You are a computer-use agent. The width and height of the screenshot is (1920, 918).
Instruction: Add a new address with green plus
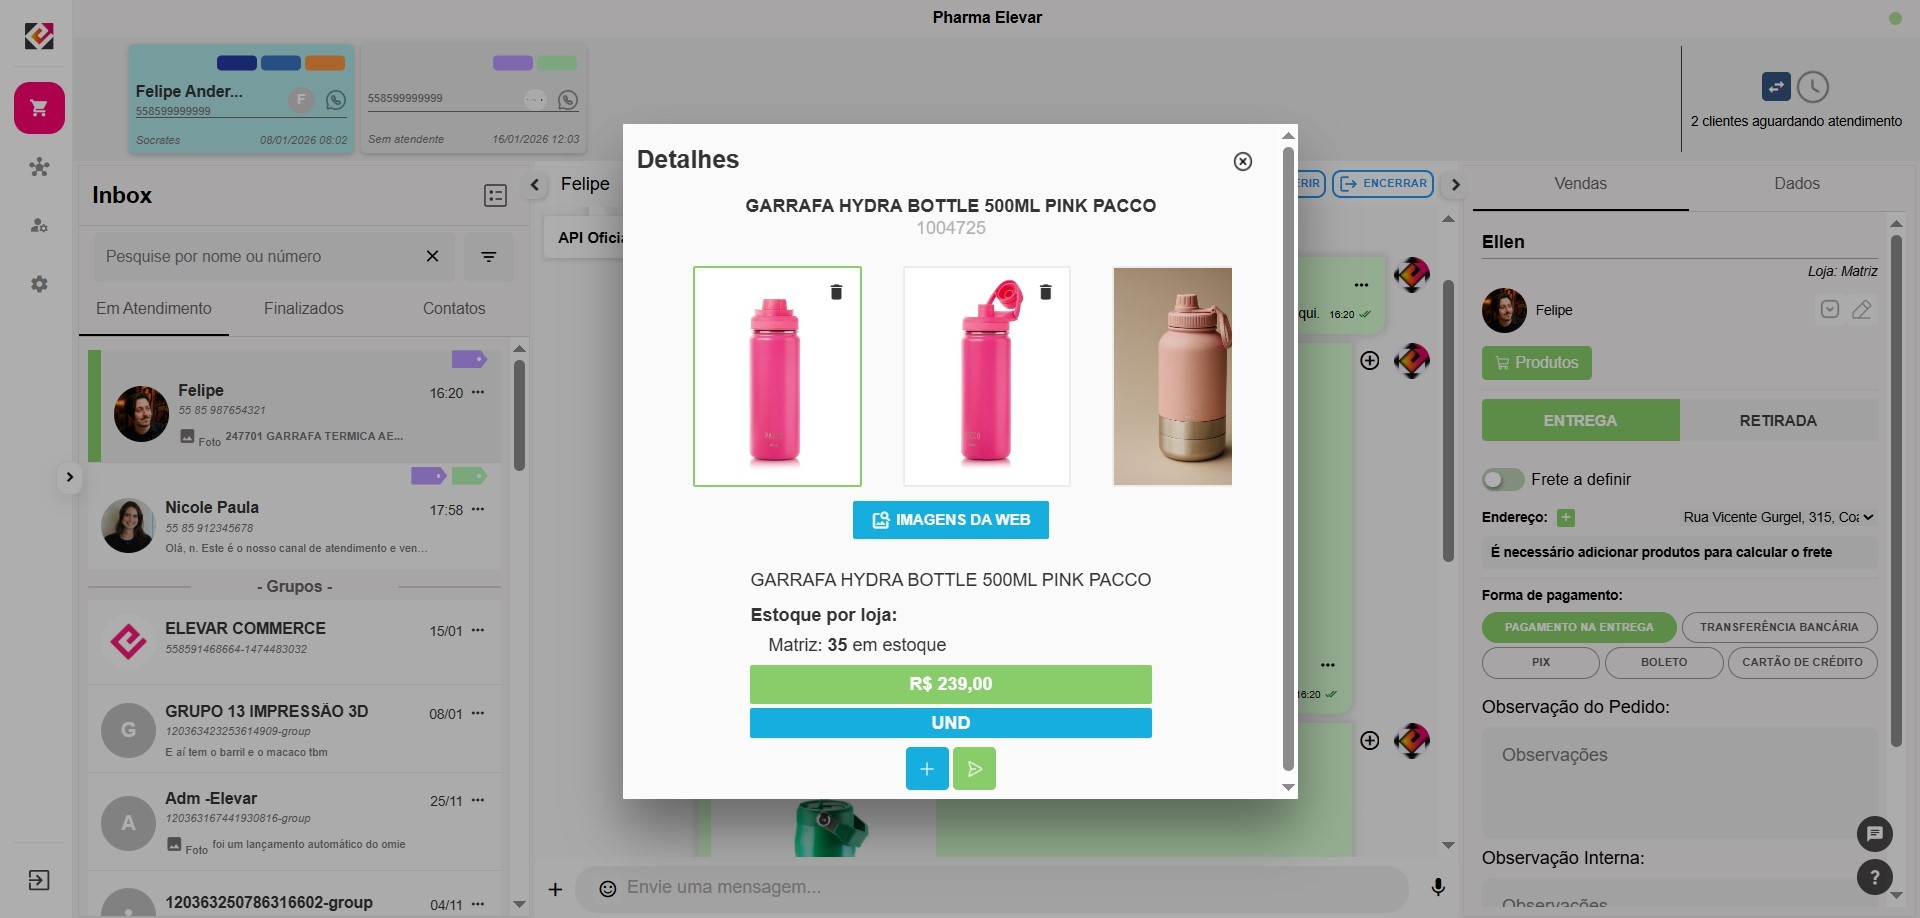[x=1566, y=518]
